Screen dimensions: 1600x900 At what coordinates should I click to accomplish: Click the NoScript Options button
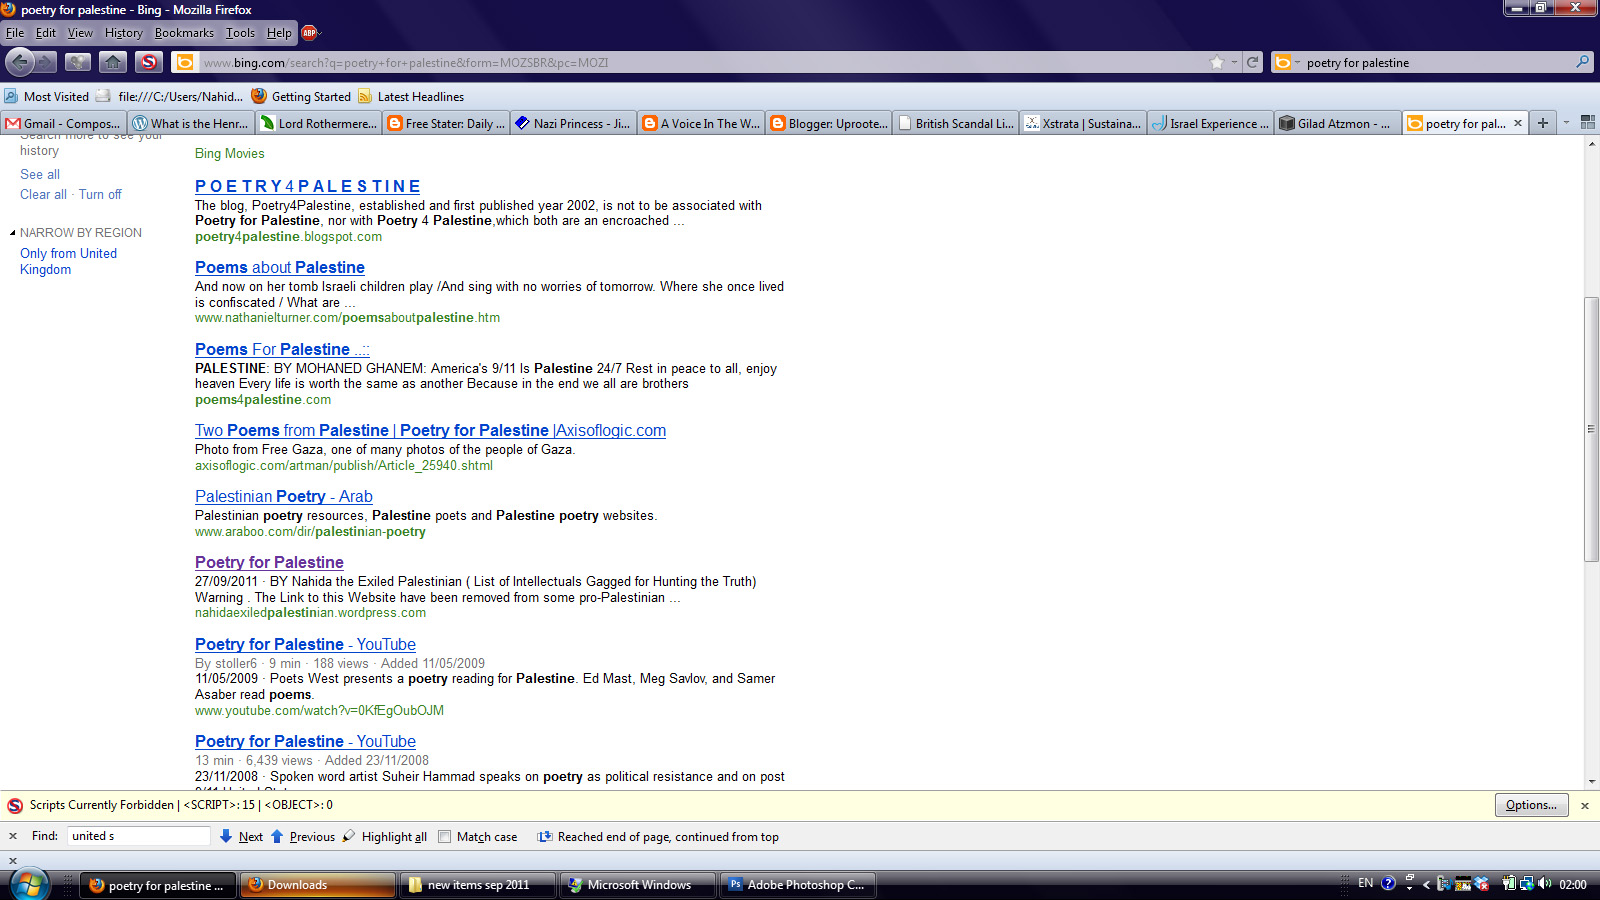[1530, 805]
